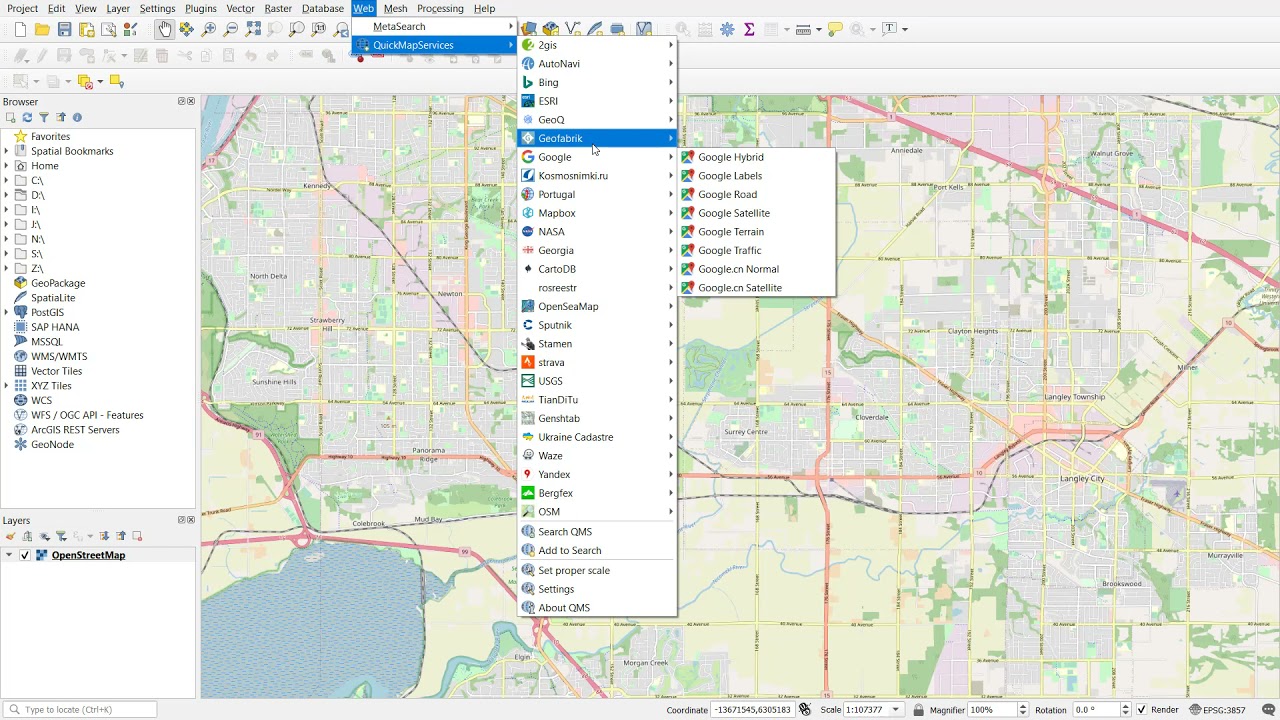Open the Text Annotation dropdown arrow
The height and width of the screenshot is (720, 1280).
906,29
